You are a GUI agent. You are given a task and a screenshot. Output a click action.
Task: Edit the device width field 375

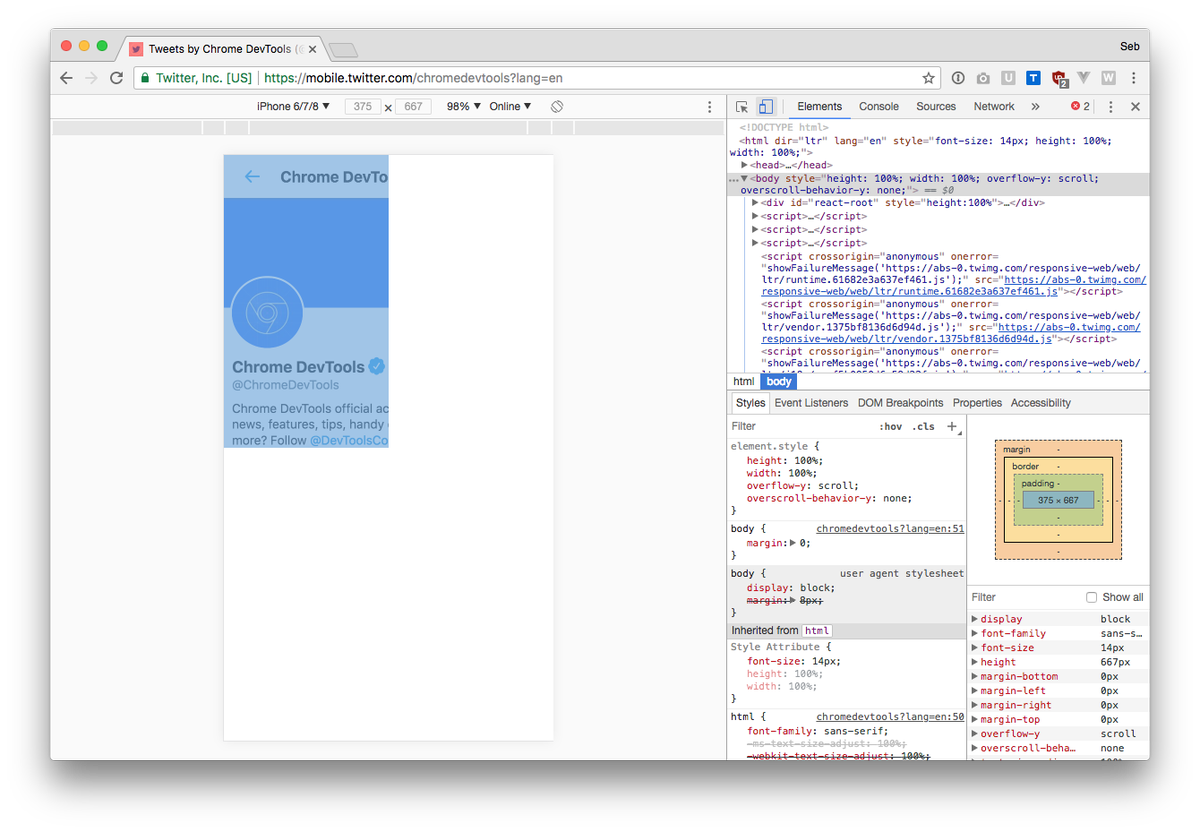[x=363, y=106]
